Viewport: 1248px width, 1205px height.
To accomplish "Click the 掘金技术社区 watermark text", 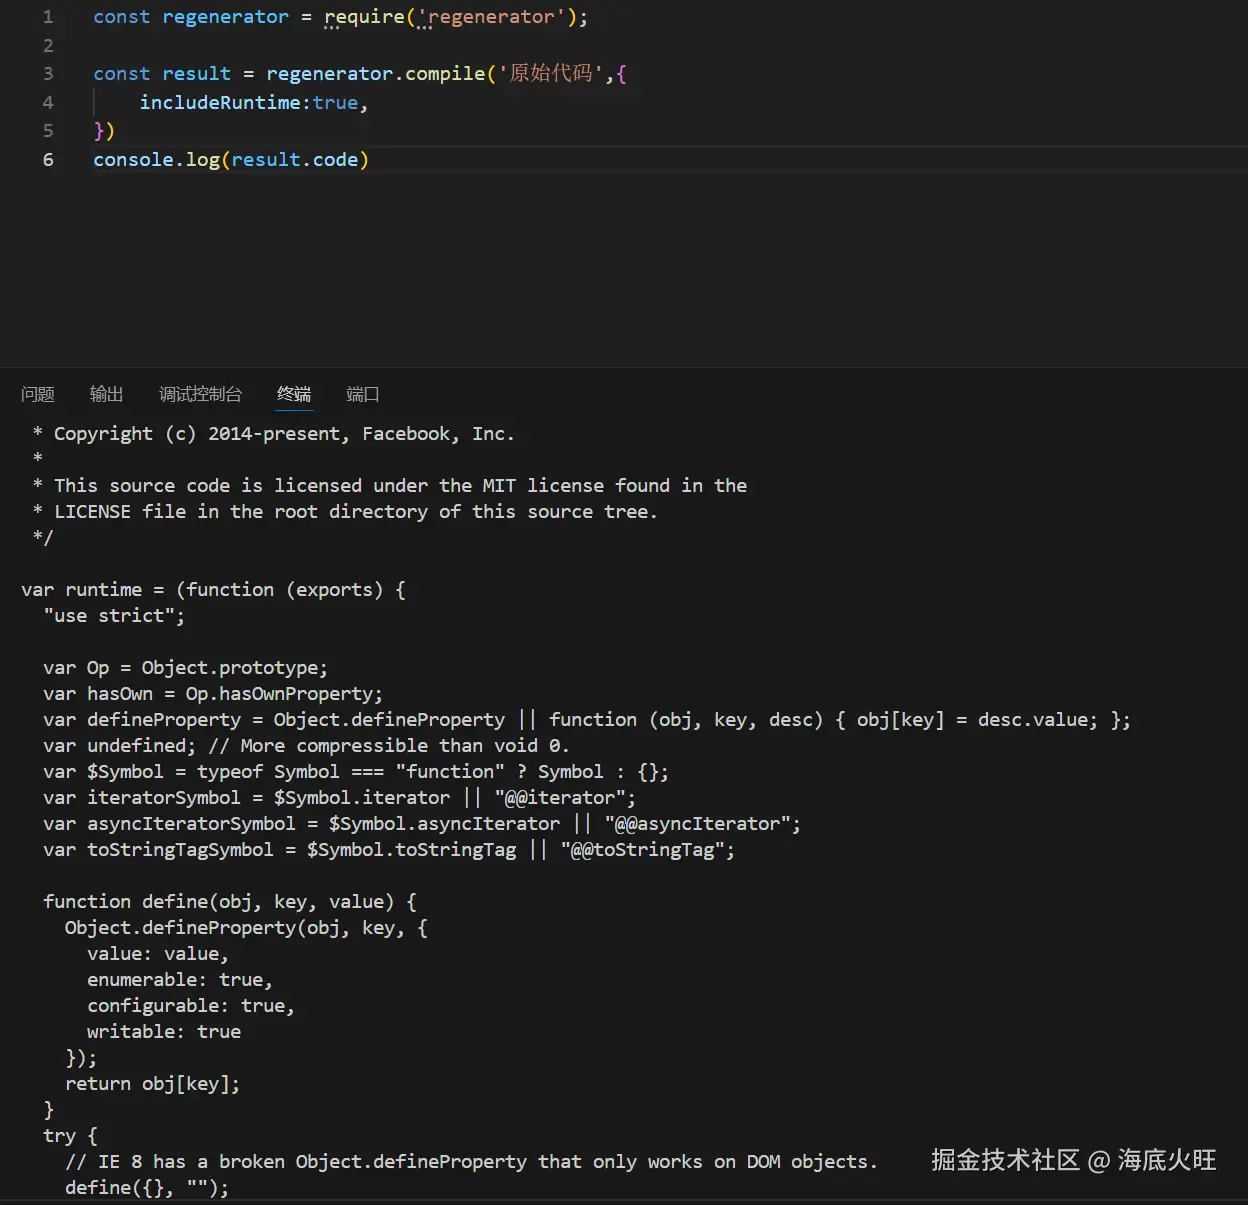I will point(1073,1160).
